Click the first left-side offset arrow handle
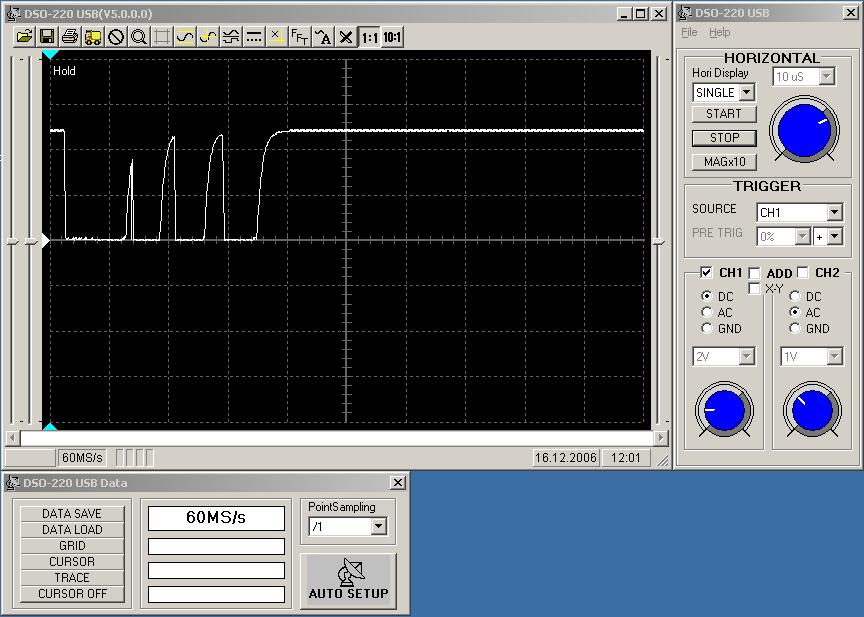 13,241
